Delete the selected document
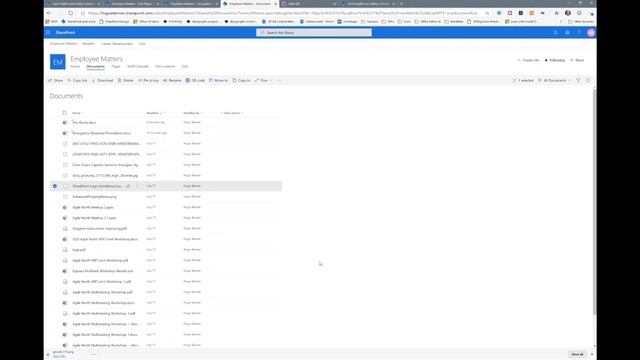 pyautogui.click(x=126, y=80)
